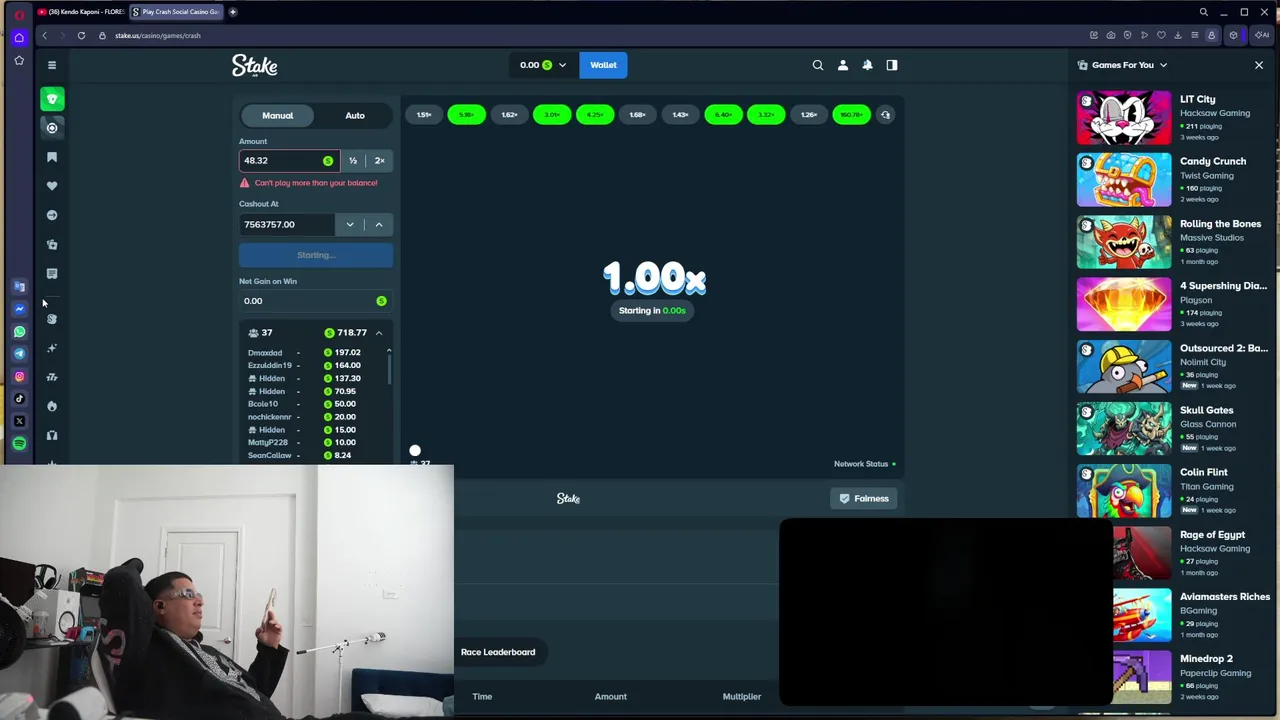
Task: Click the Rage of Egypt game title
Action: point(1212,535)
